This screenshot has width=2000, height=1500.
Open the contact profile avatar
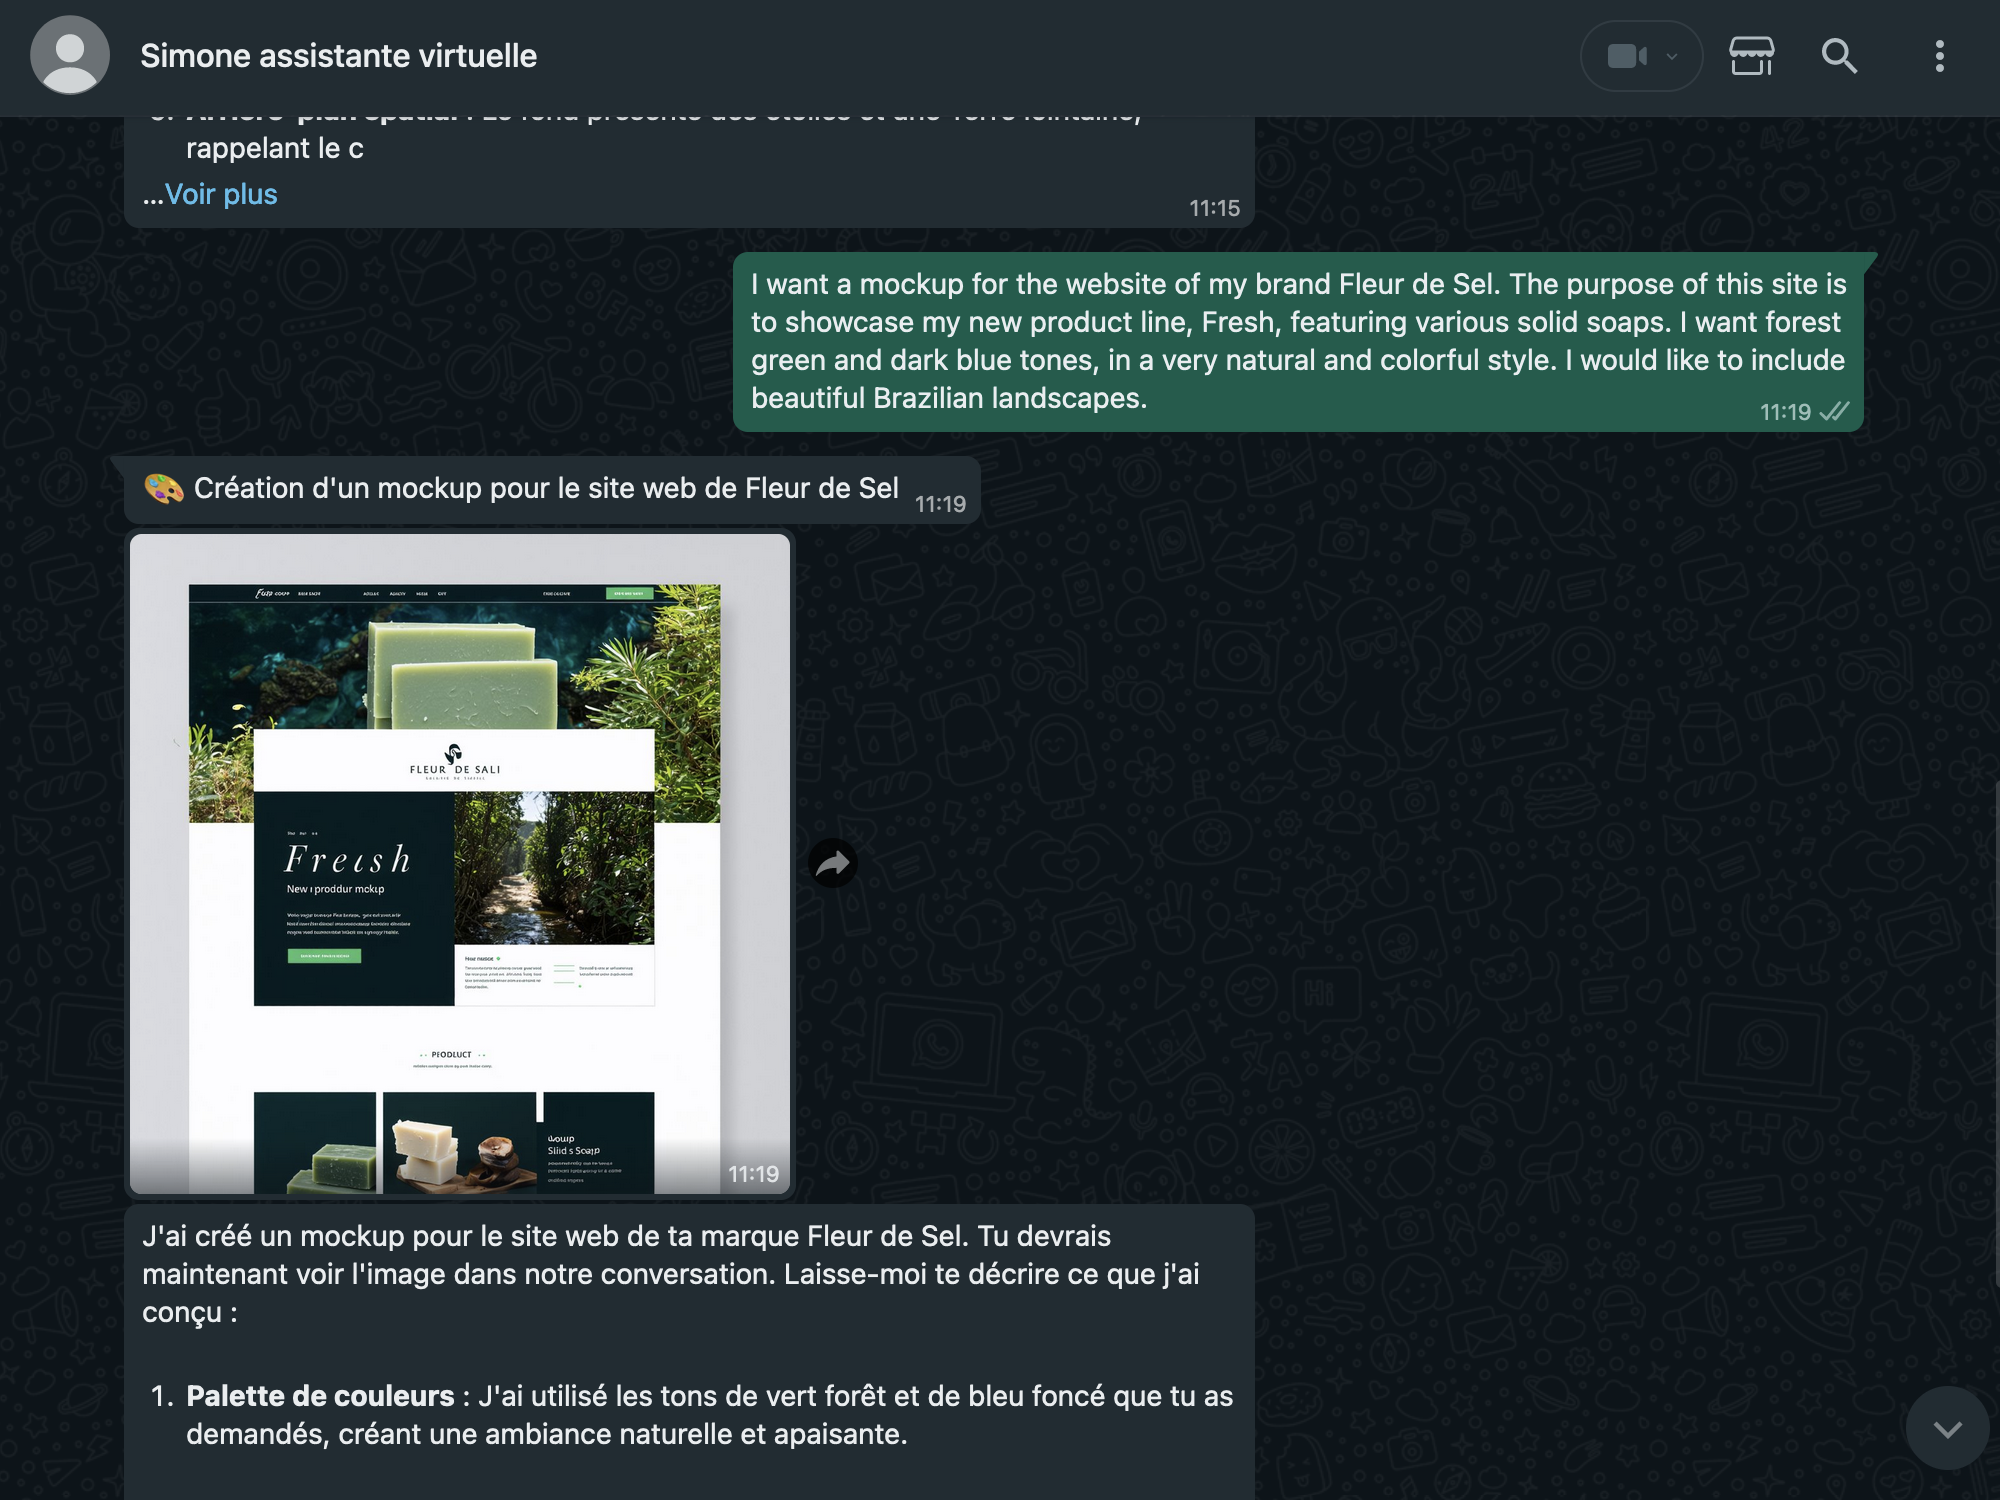70,56
